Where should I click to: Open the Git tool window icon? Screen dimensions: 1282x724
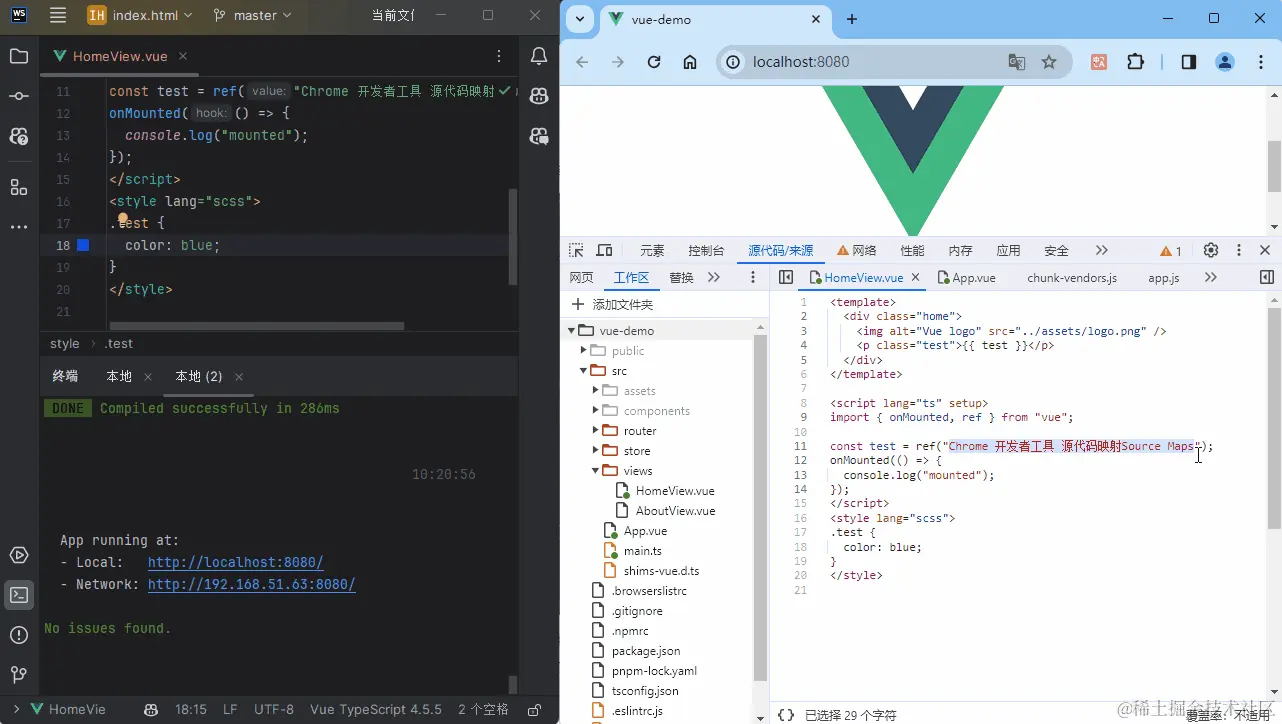18,675
